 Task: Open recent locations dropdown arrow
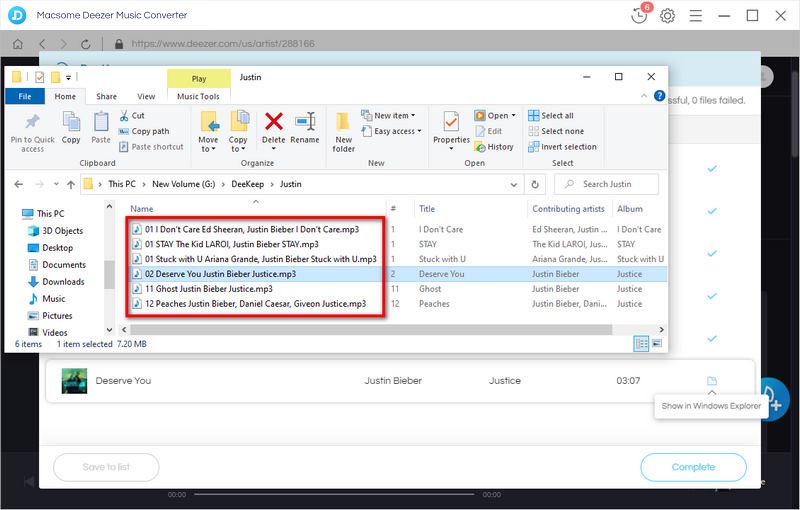56,185
